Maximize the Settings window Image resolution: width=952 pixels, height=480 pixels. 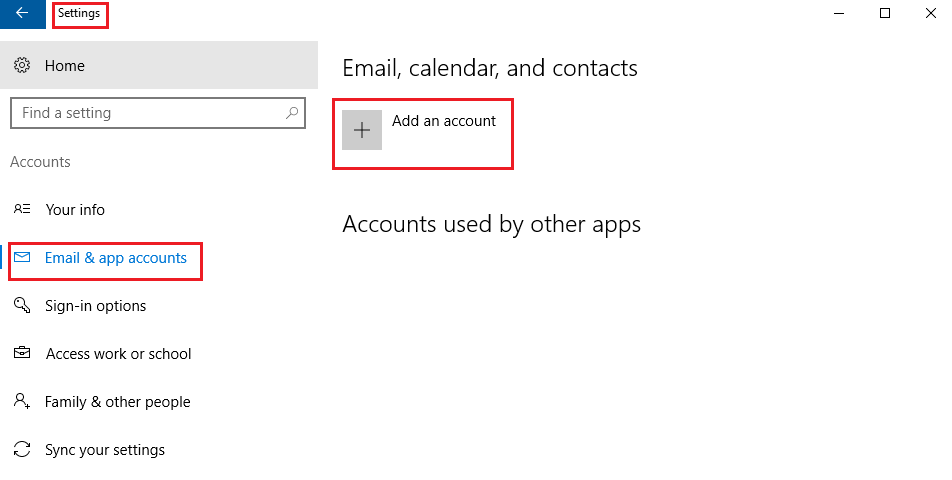[884, 14]
